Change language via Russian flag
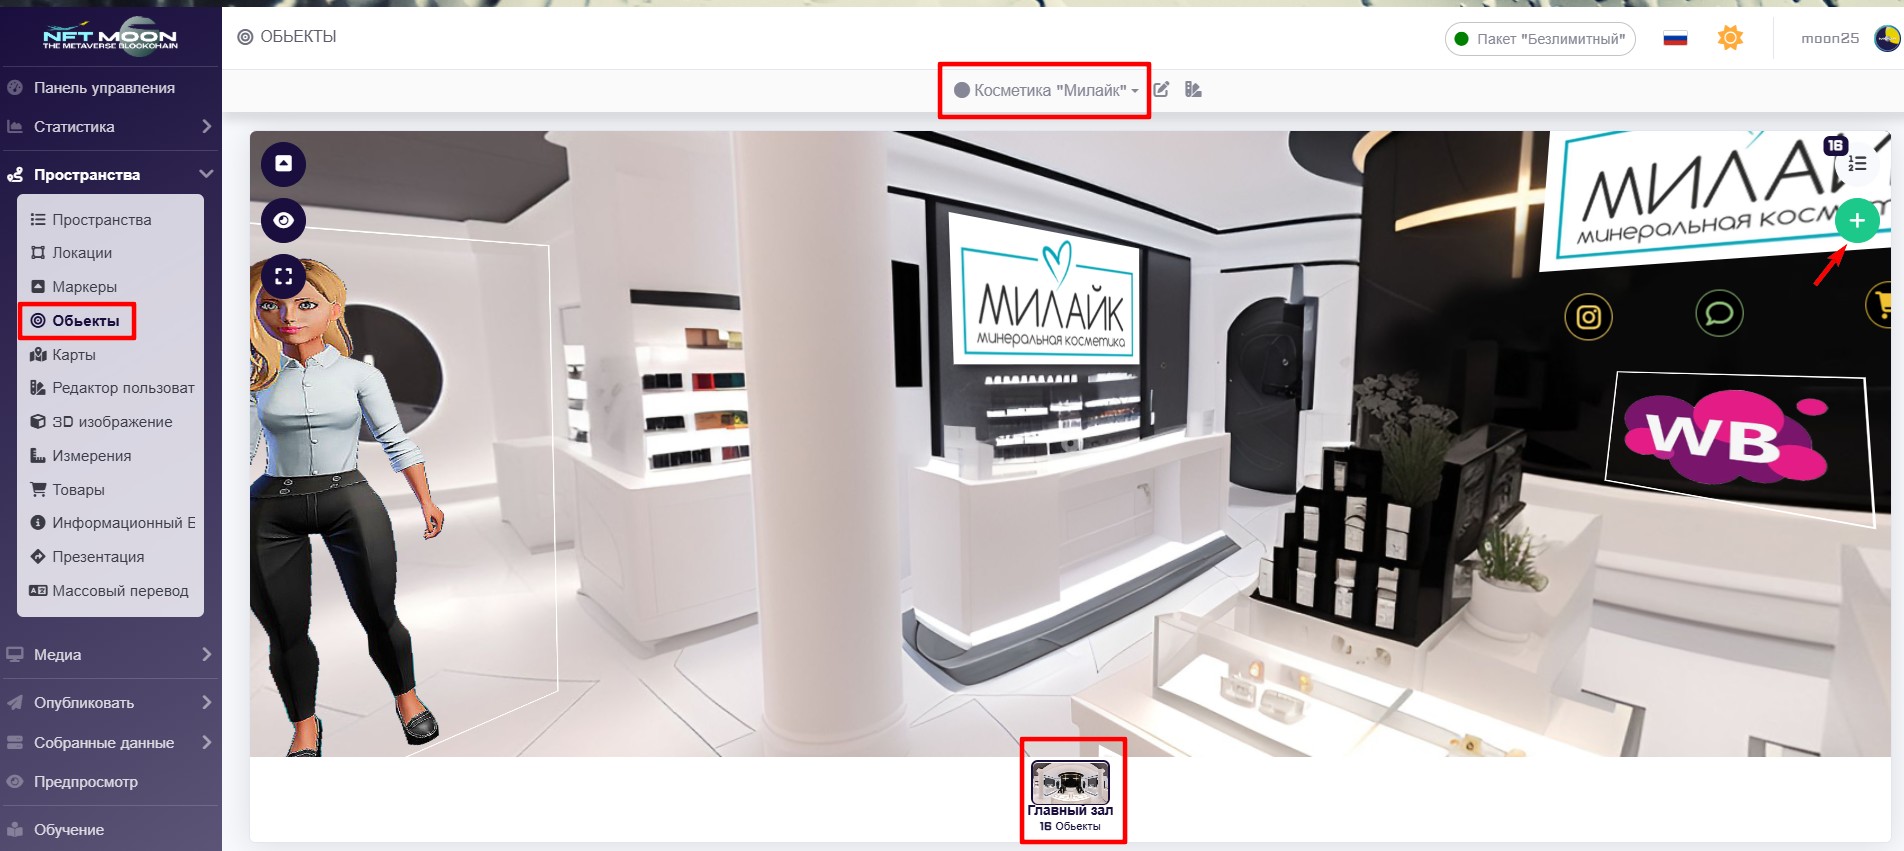Image resolution: width=1904 pixels, height=851 pixels. 1675,39
